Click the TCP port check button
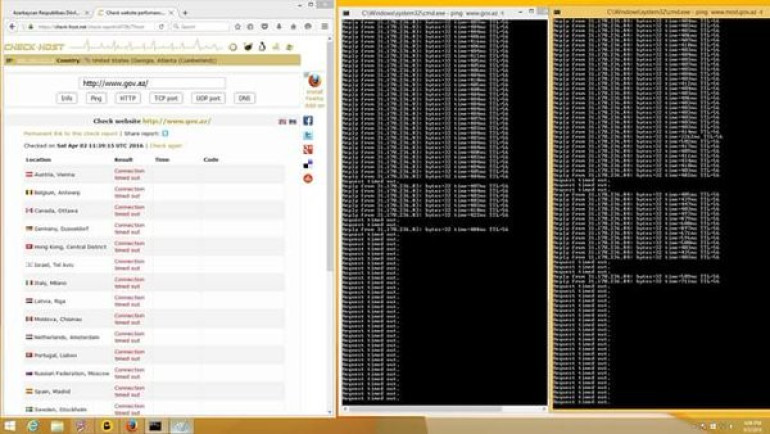Viewport: 770px width, 434px height. (x=166, y=98)
